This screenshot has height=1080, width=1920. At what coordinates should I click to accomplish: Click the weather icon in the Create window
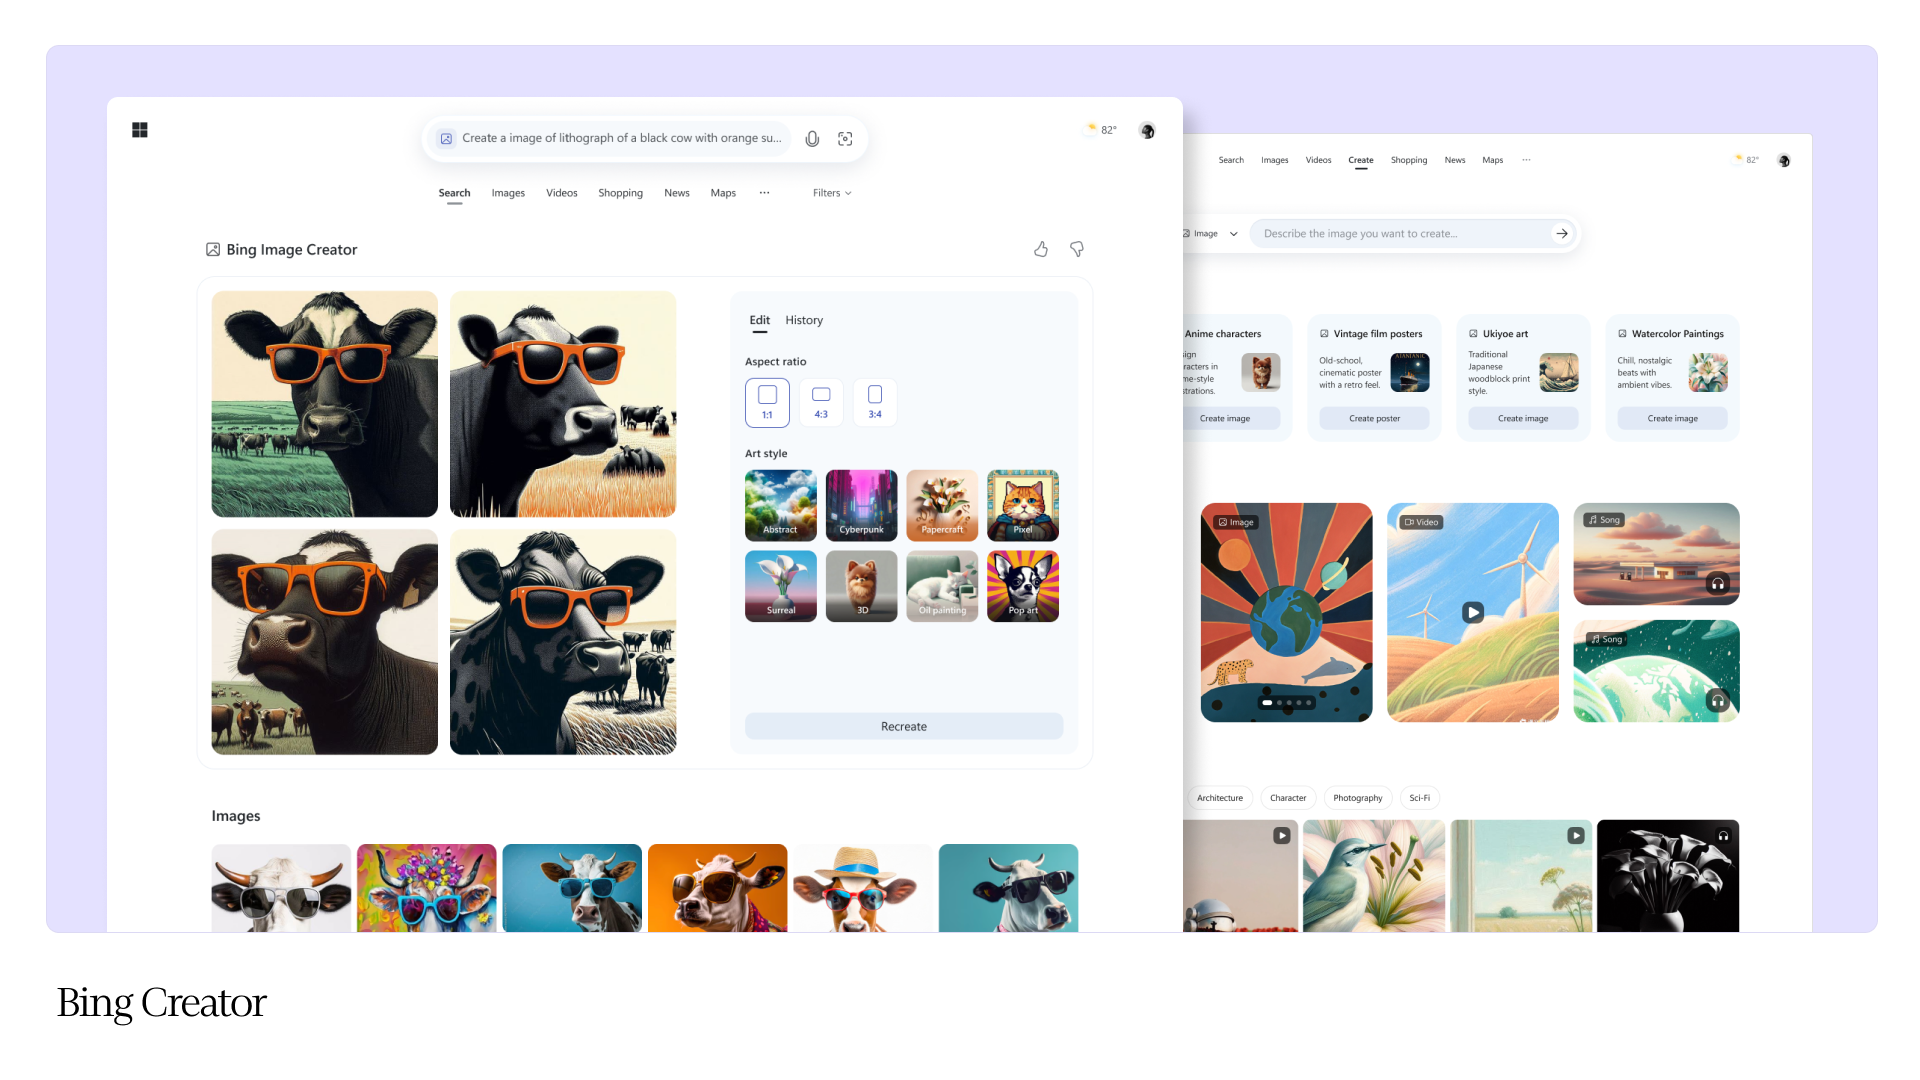[1738, 159]
